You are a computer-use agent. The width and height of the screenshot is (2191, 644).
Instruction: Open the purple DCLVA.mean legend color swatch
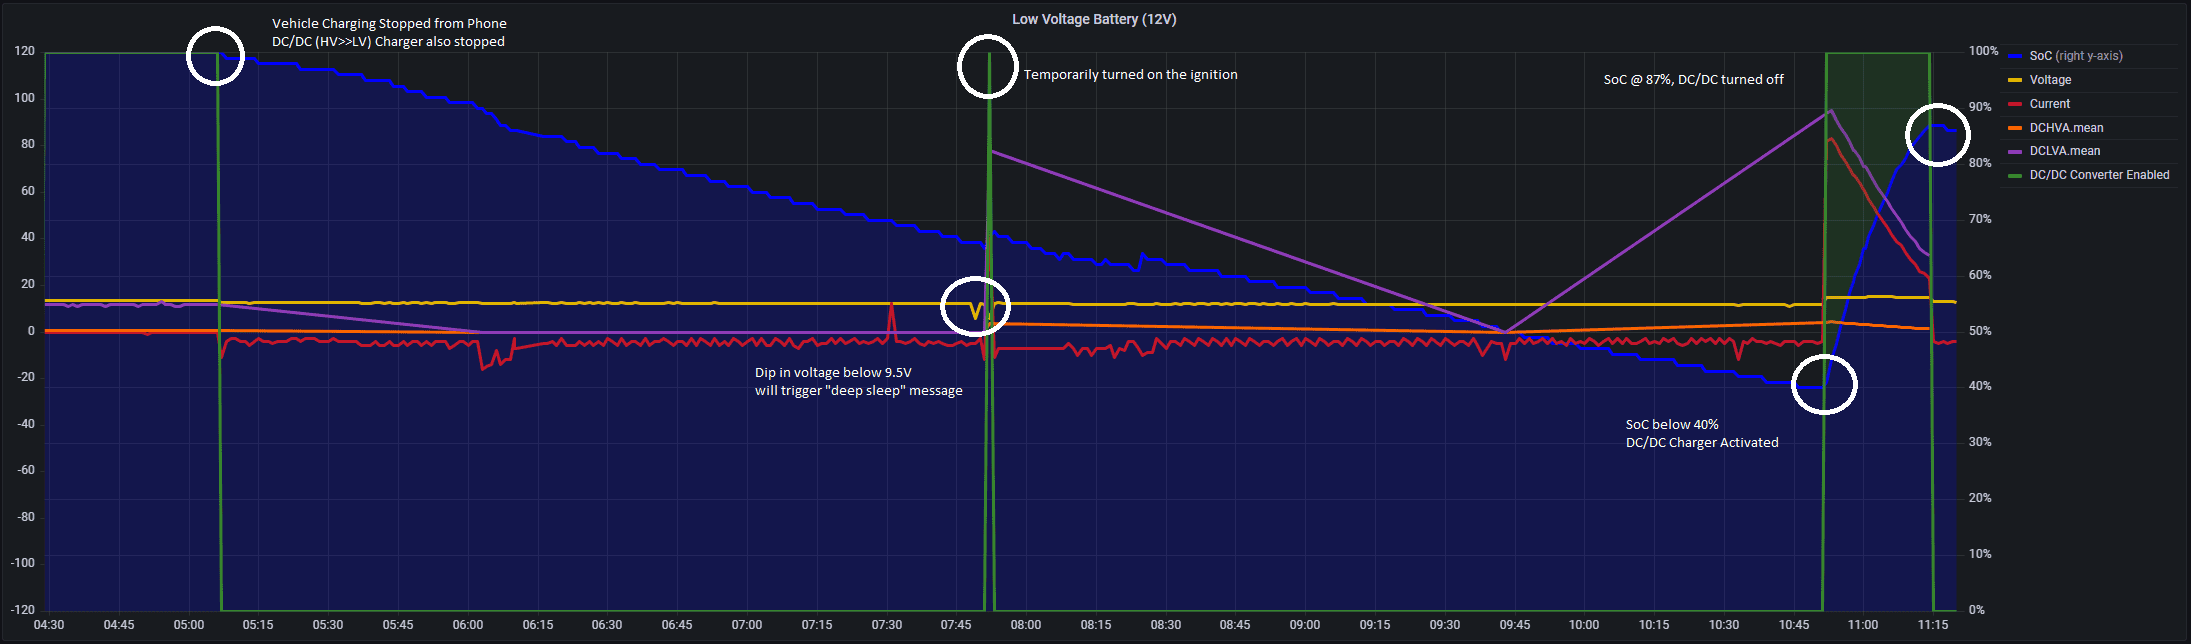tap(2015, 152)
